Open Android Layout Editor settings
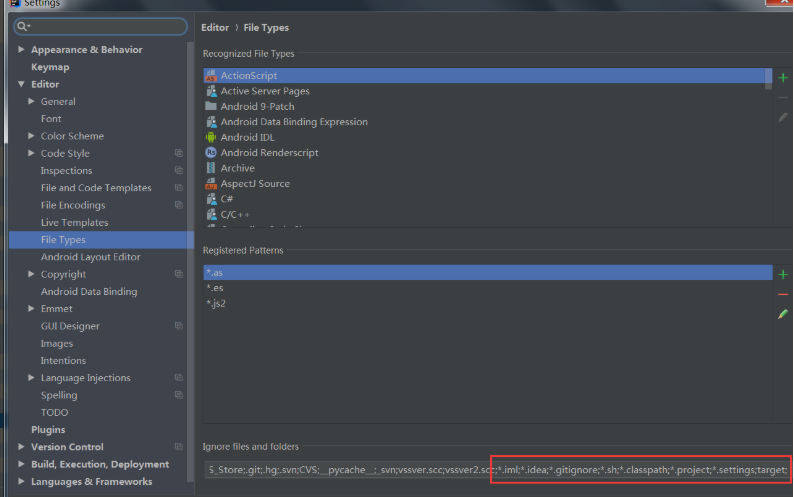Screen dimensions: 794x497 pos(91,257)
